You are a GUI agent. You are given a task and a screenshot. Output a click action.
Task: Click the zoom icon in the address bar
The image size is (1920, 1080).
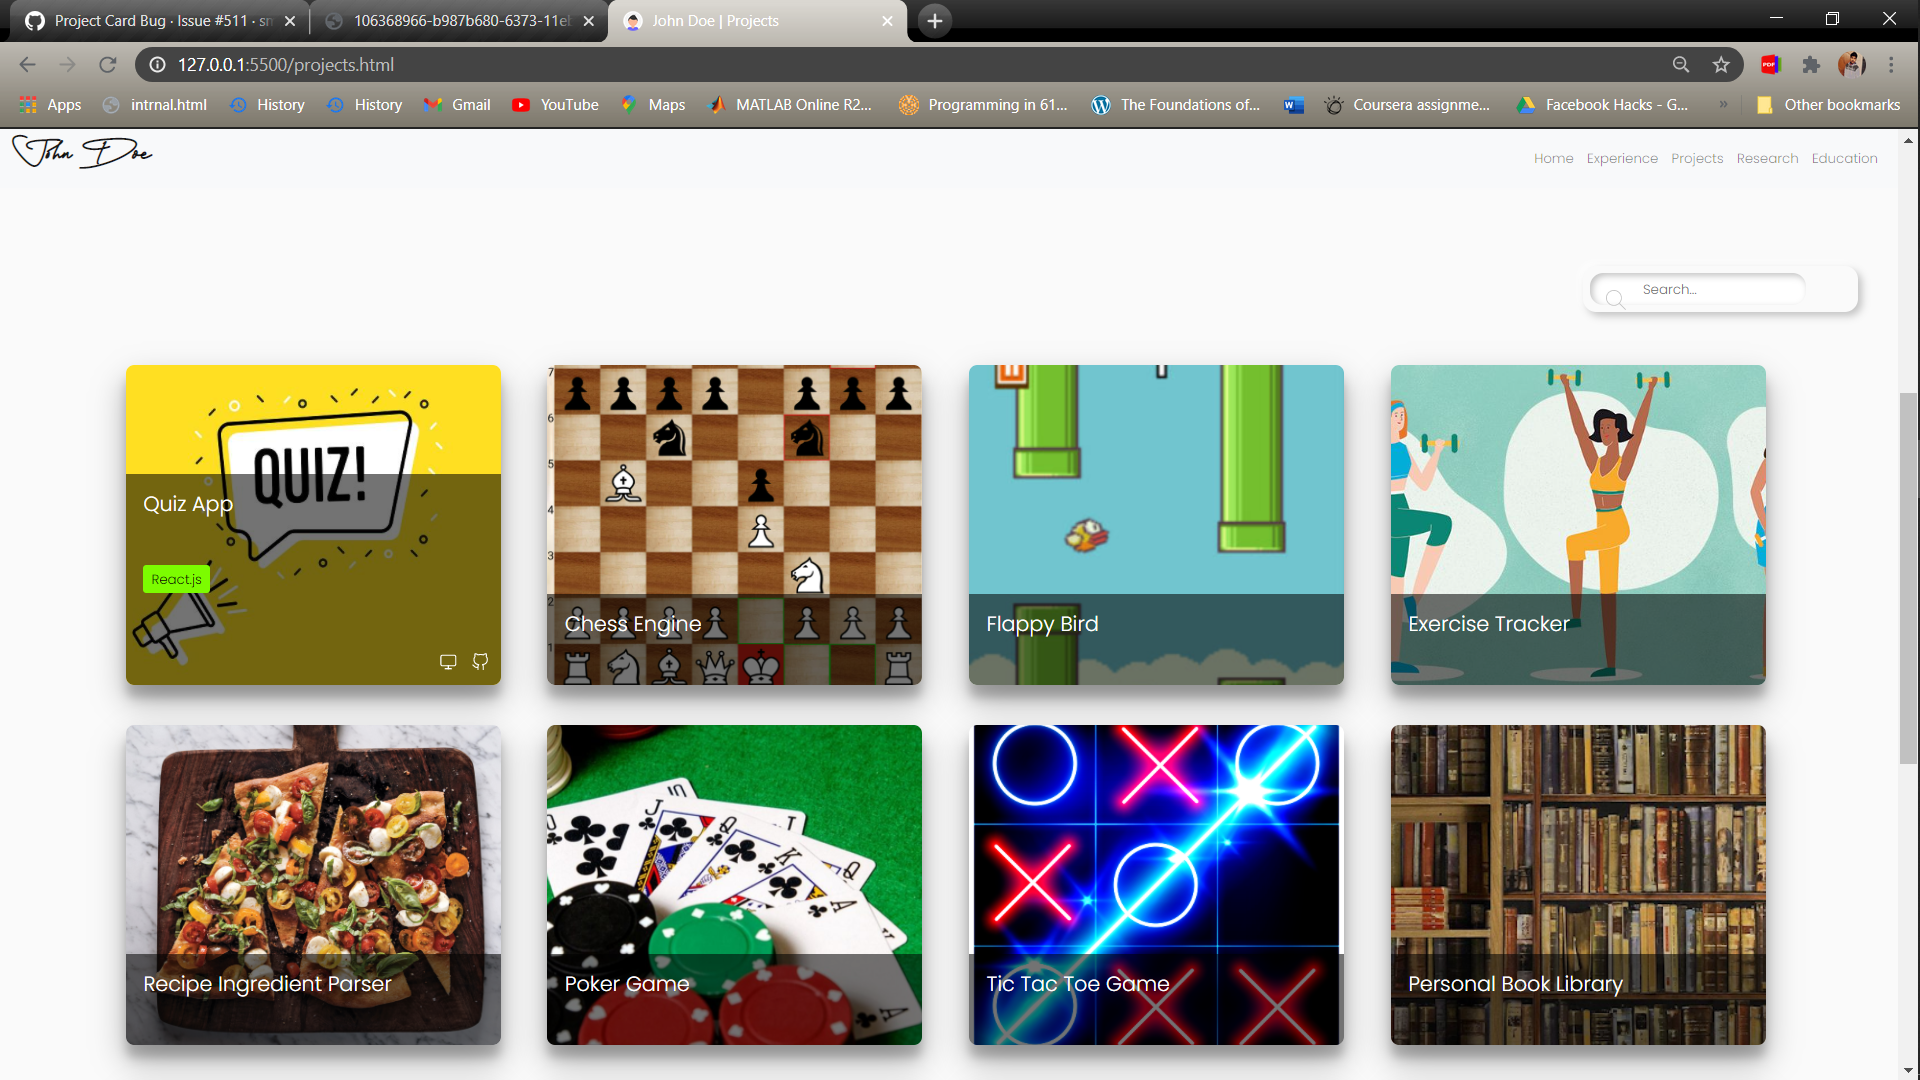coord(1681,64)
